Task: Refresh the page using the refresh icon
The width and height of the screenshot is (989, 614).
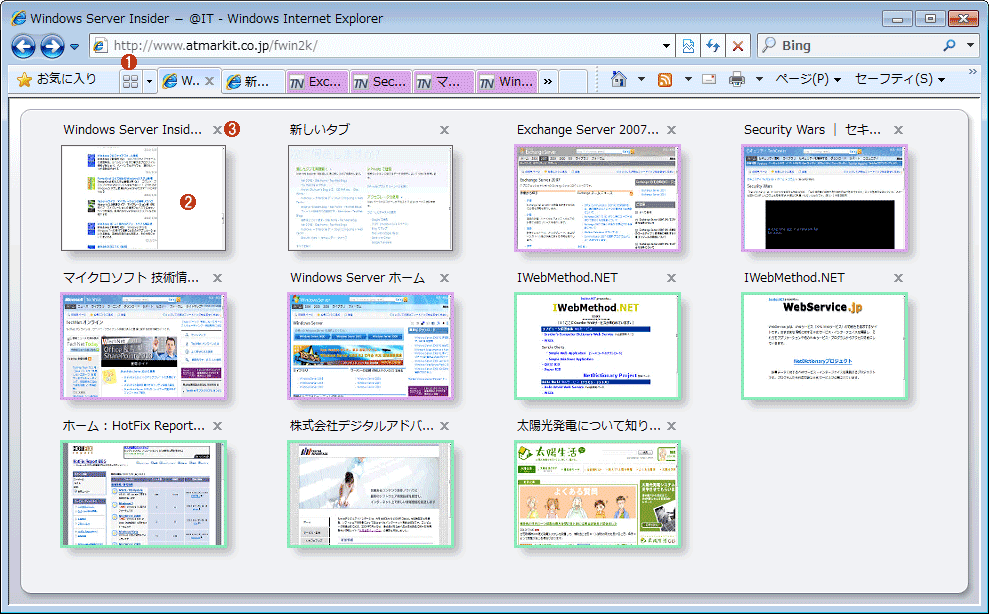Action: coord(713,46)
